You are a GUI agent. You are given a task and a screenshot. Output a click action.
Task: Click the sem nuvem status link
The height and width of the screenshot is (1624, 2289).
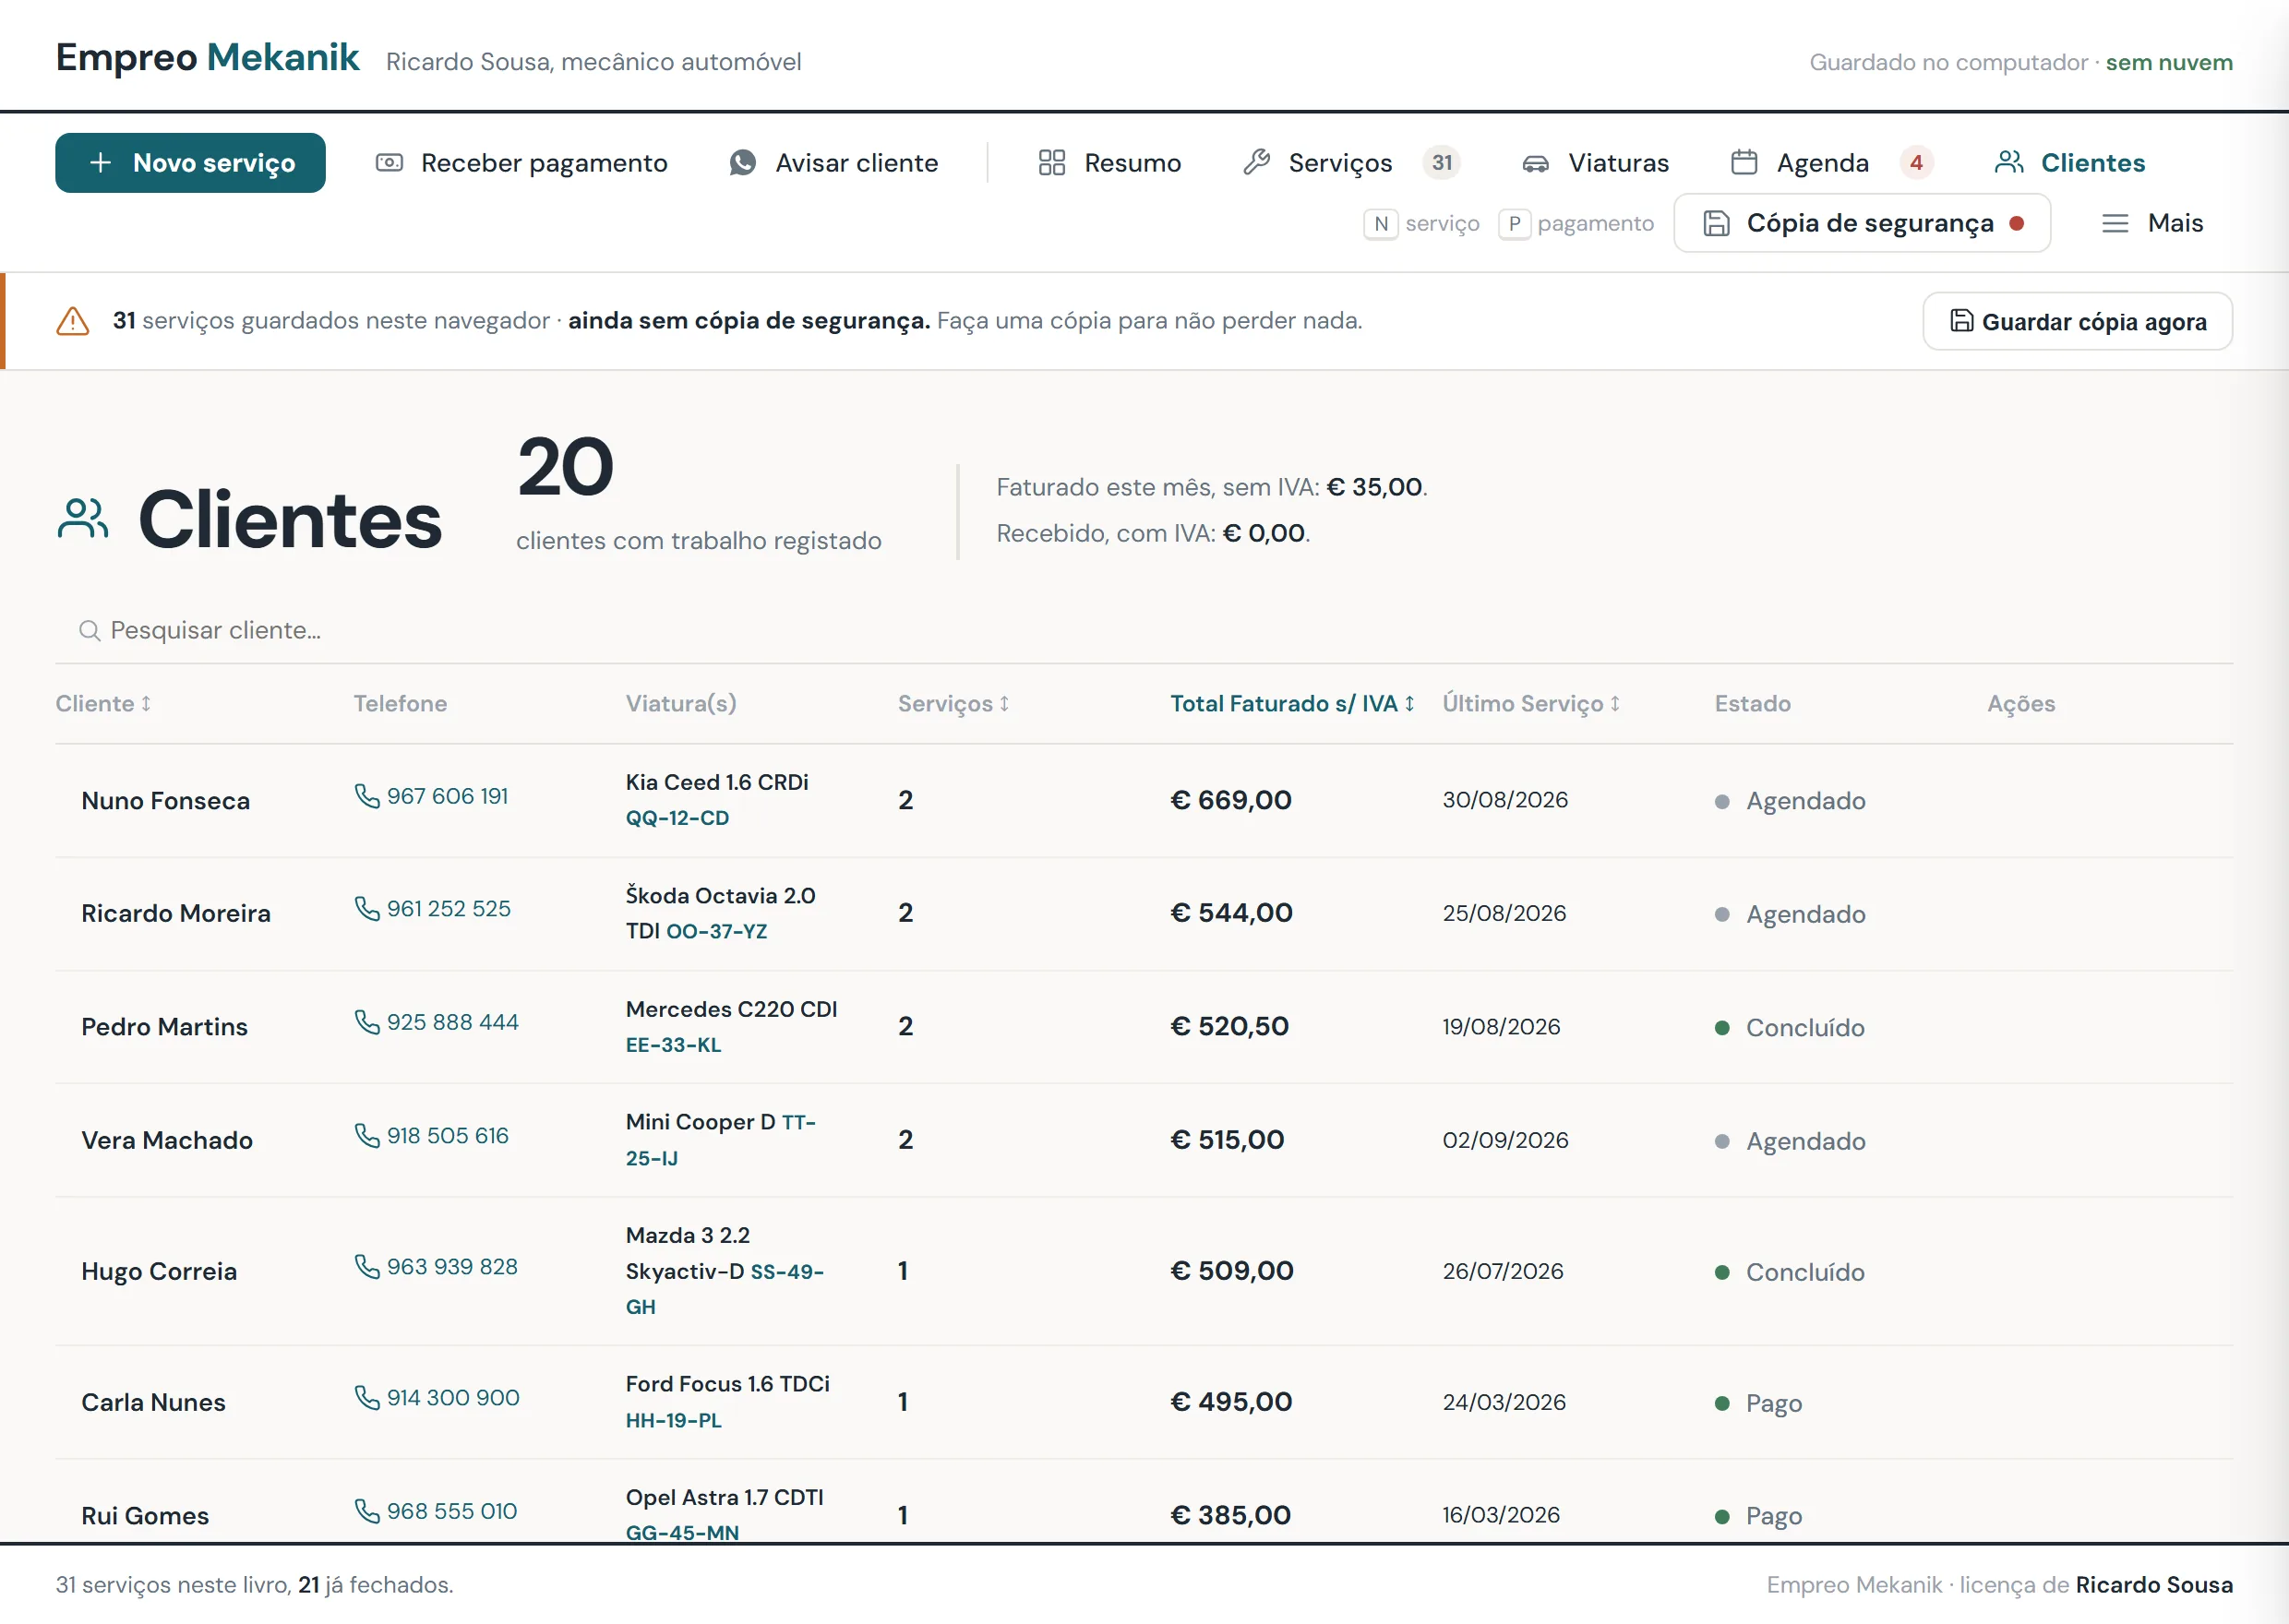click(x=2168, y=62)
